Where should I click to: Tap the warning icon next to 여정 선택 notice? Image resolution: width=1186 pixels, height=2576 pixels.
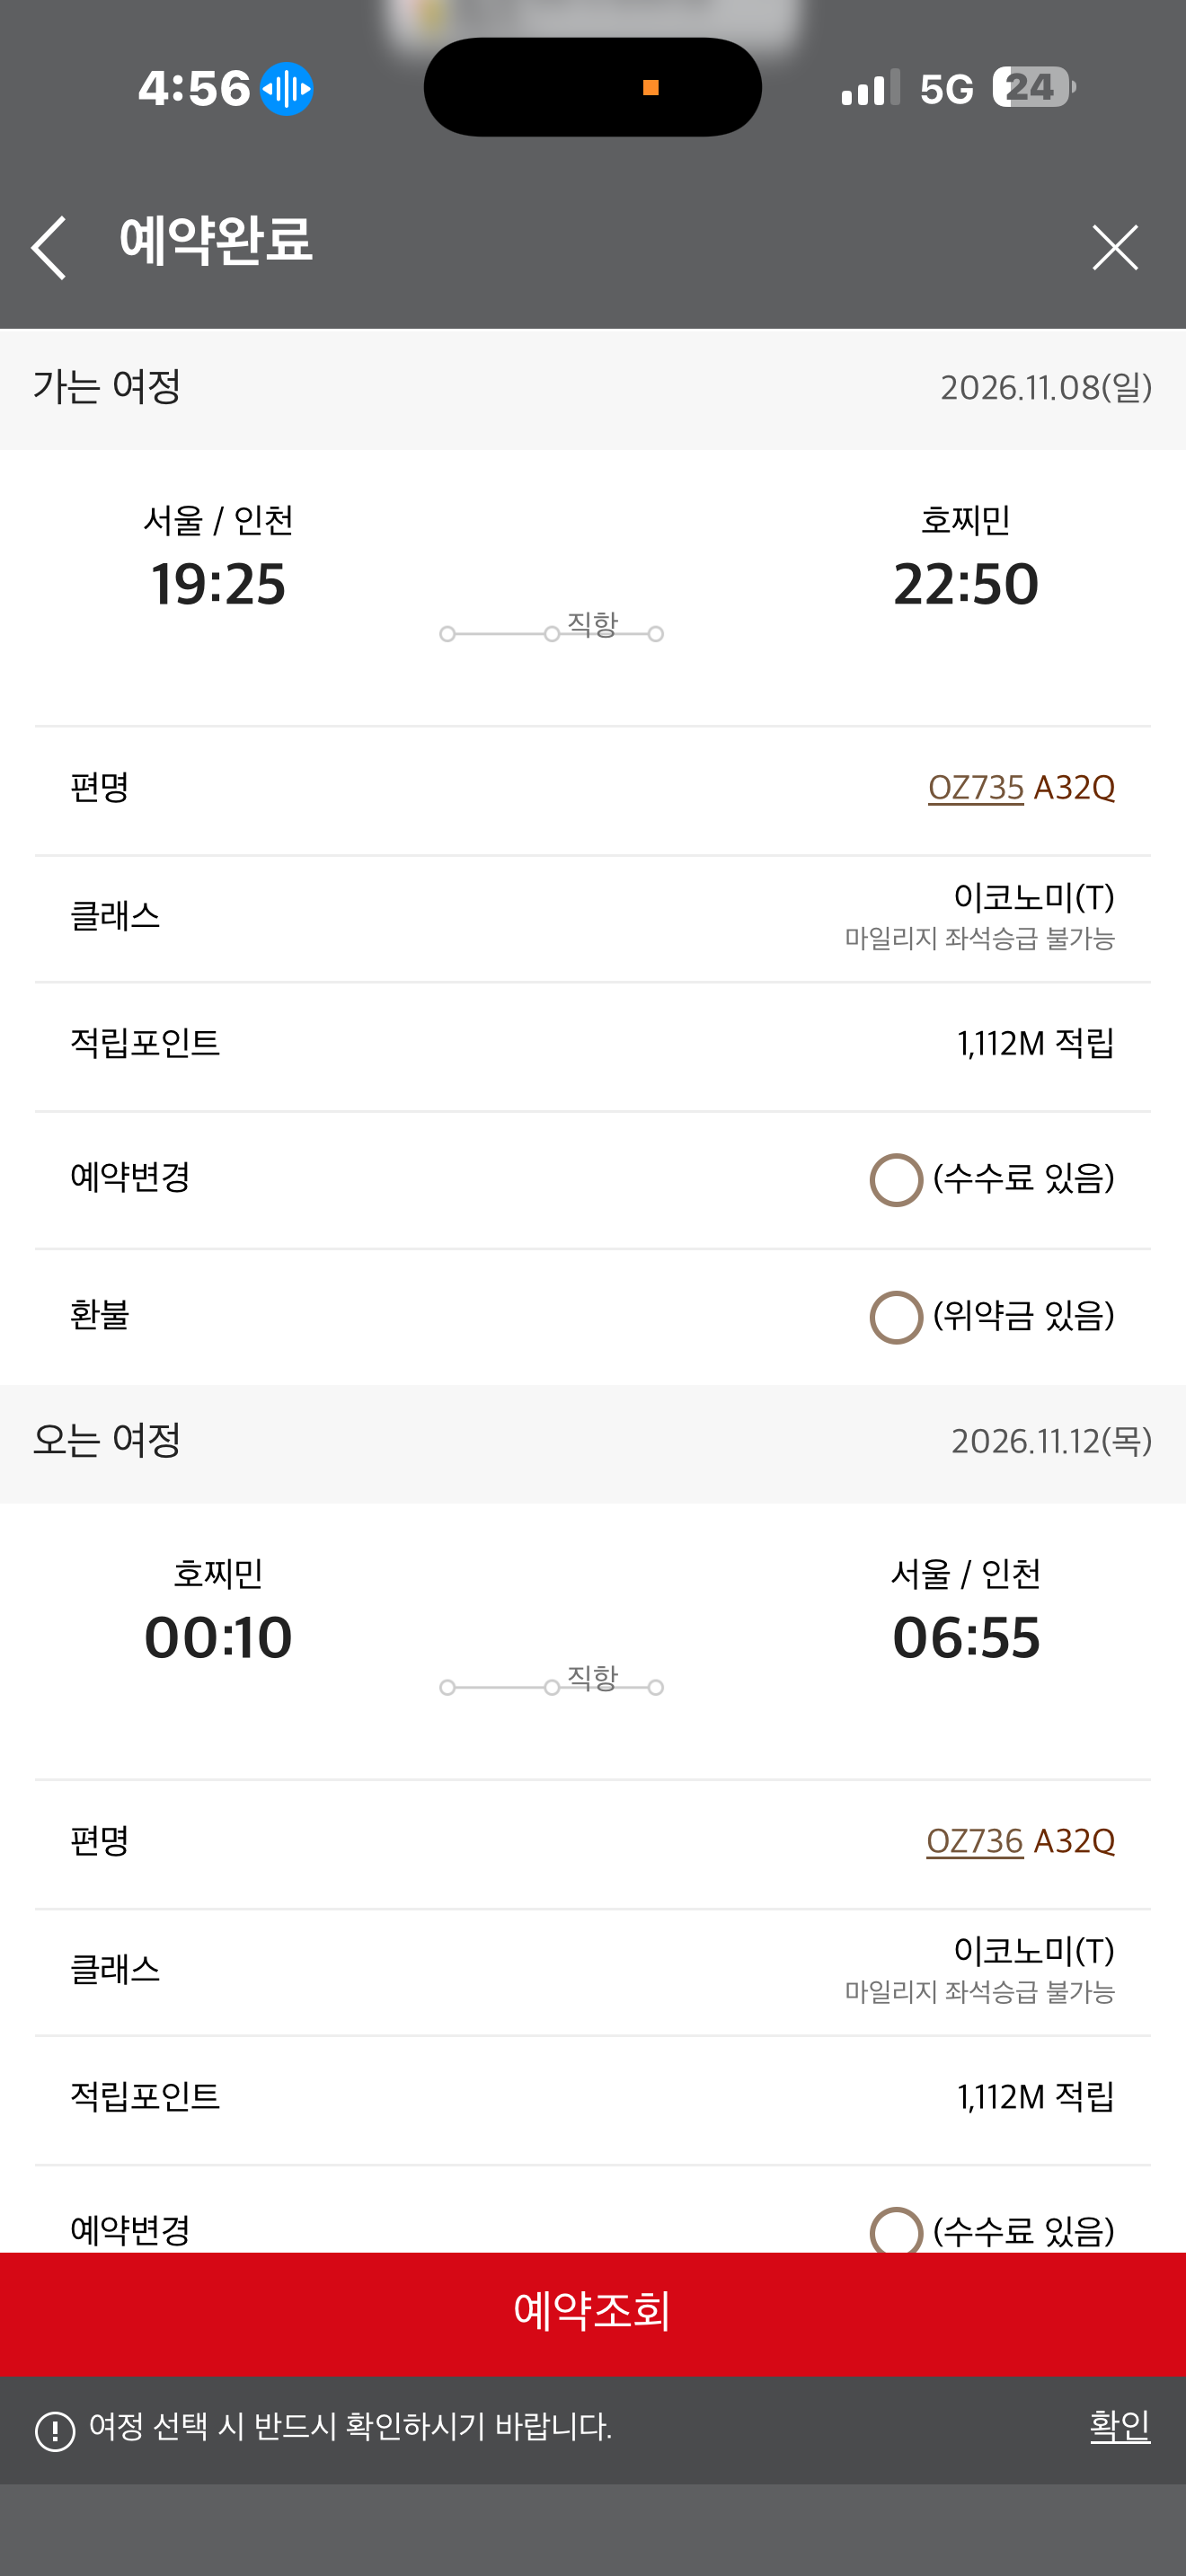(x=55, y=2431)
